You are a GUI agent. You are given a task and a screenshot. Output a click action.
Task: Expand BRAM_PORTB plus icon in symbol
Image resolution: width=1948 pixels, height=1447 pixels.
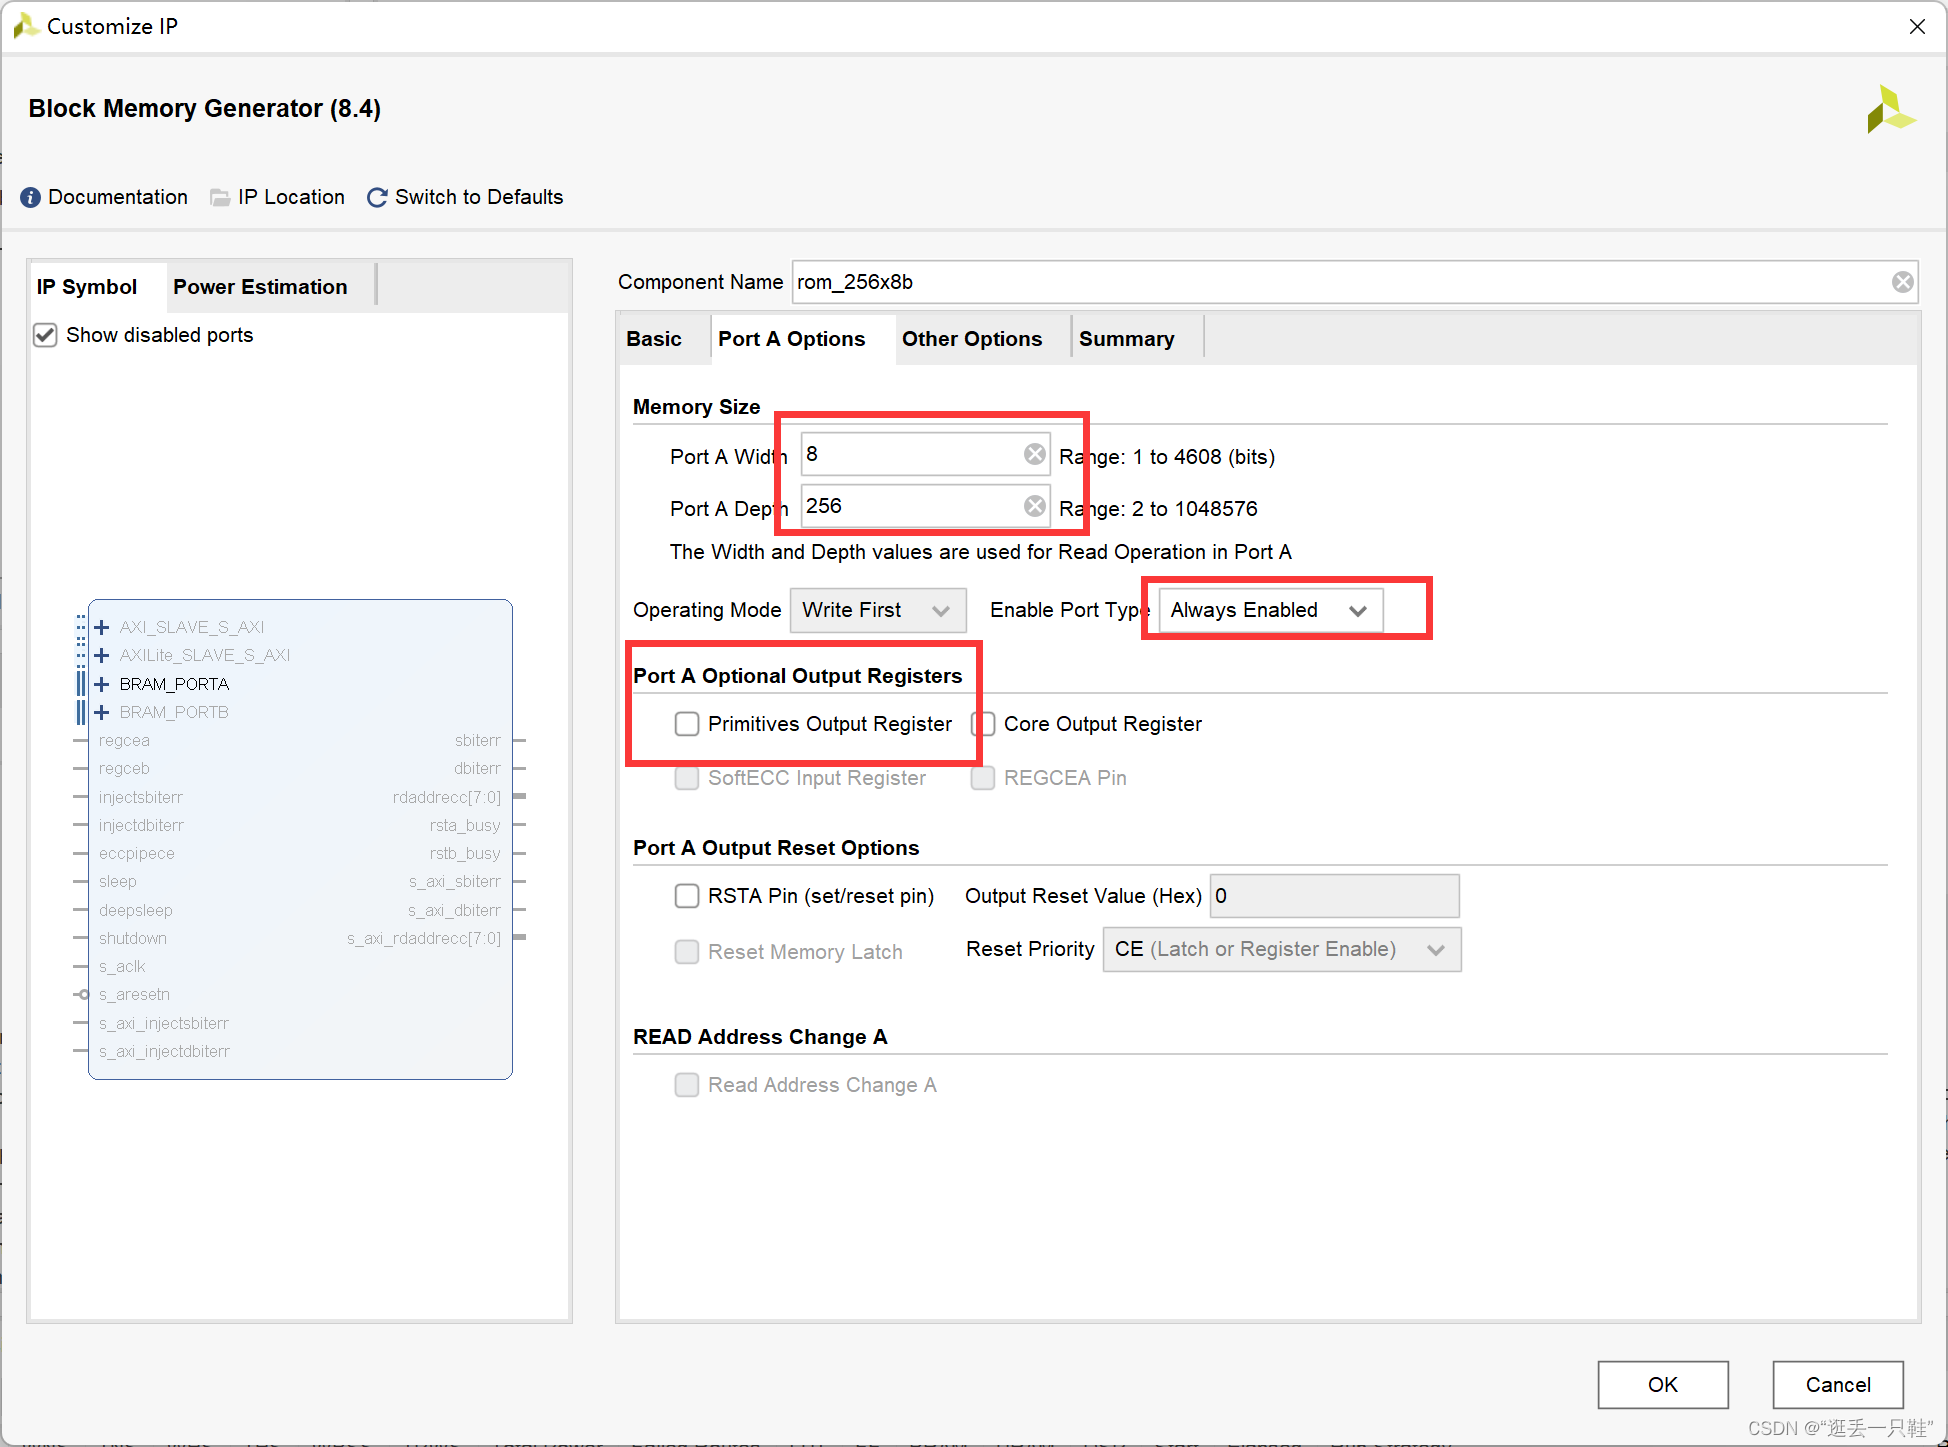(x=102, y=712)
